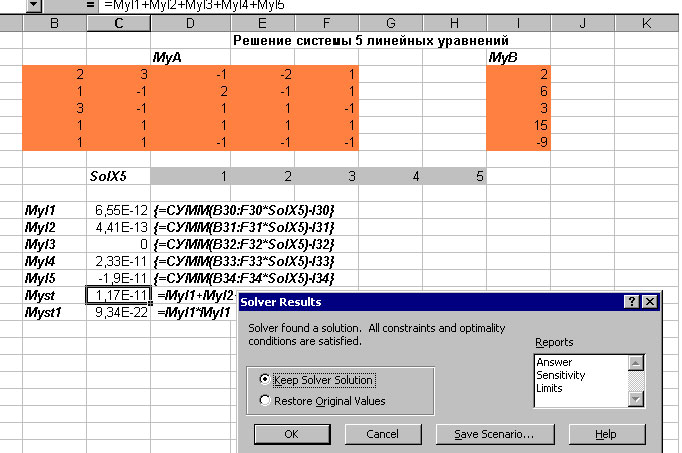Image resolution: width=682 pixels, height=453 pixels.
Task: Select the Myst1 value cell 9,34E-22
Action: click(x=119, y=313)
